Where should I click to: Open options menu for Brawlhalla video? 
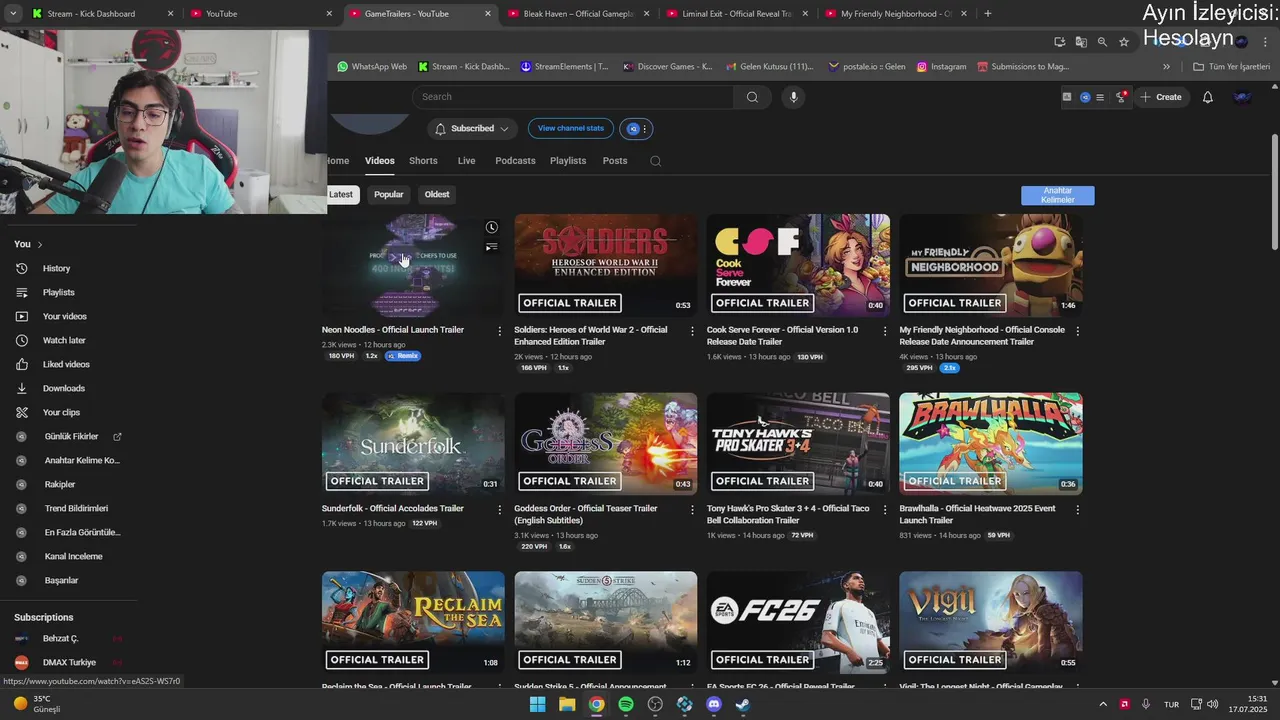click(x=1077, y=509)
